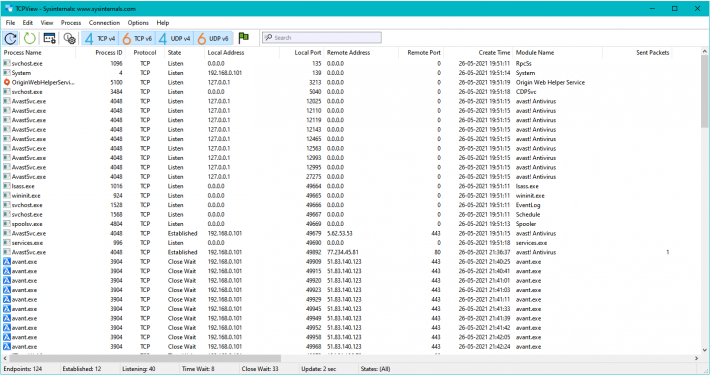Click the AvastSvc.exe icon for port 12025
Viewport: 710px width, 375px height.
(x=6, y=101)
